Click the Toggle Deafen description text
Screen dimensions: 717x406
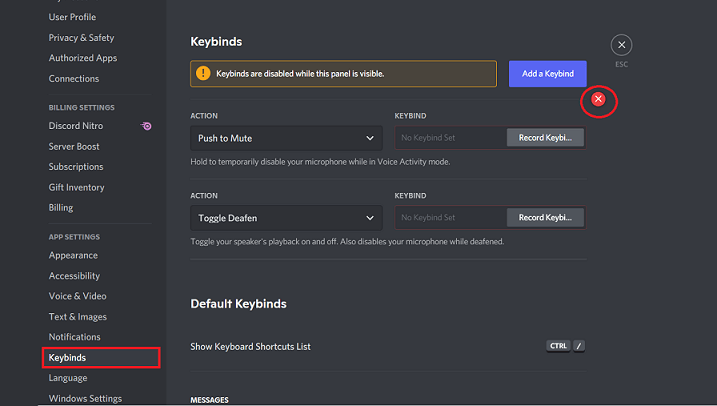pyautogui.click(x=347, y=241)
